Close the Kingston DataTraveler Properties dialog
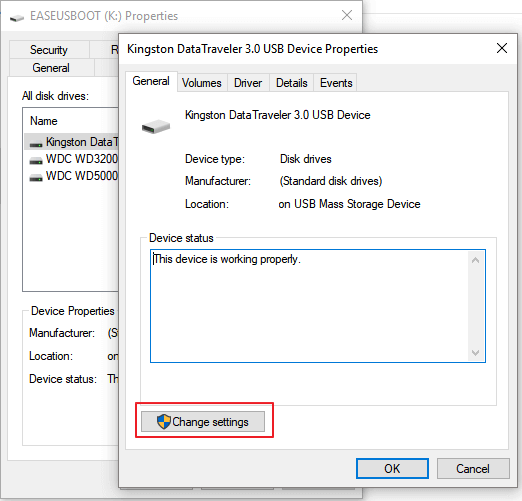This screenshot has height=501, width=522. [502, 48]
